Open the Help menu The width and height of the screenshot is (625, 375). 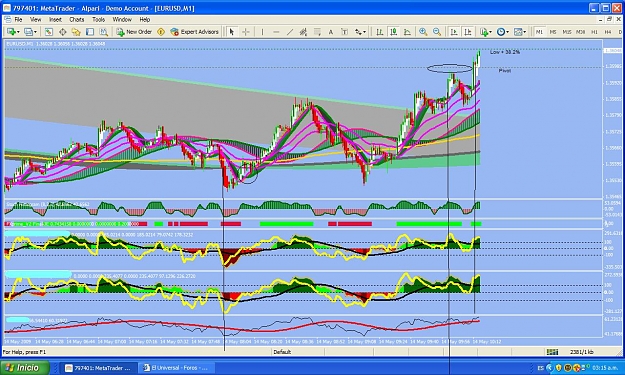click(x=144, y=20)
